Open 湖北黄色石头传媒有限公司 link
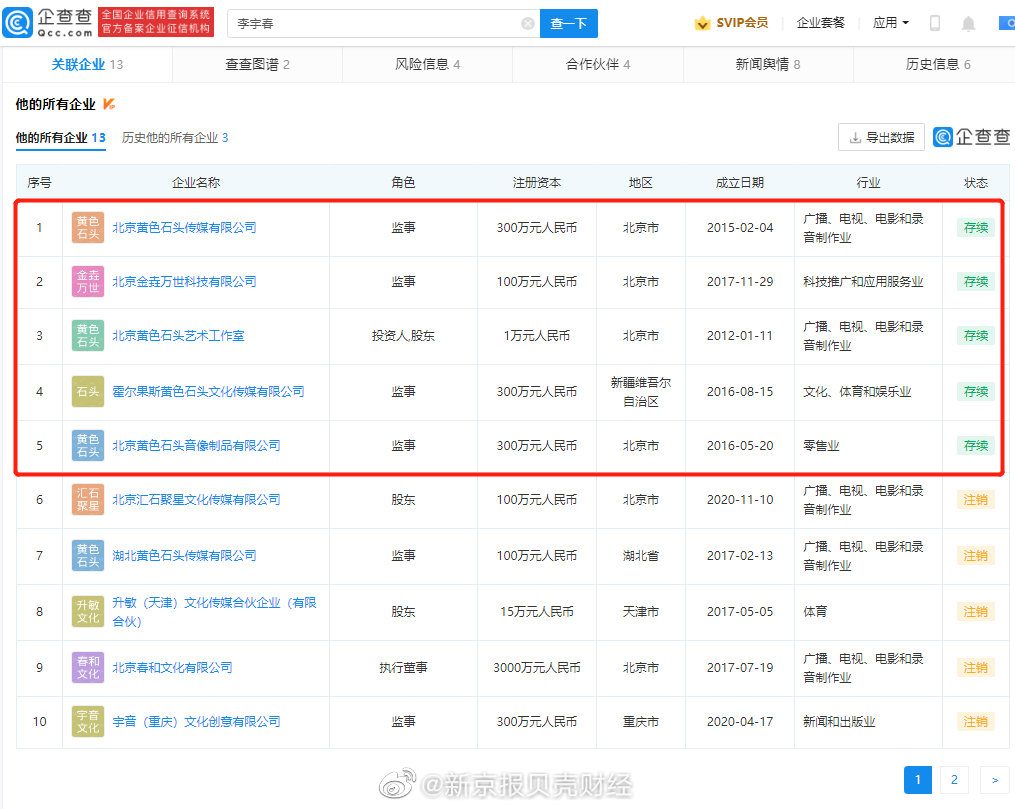The height and width of the screenshot is (809, 1015). [184, 555]
